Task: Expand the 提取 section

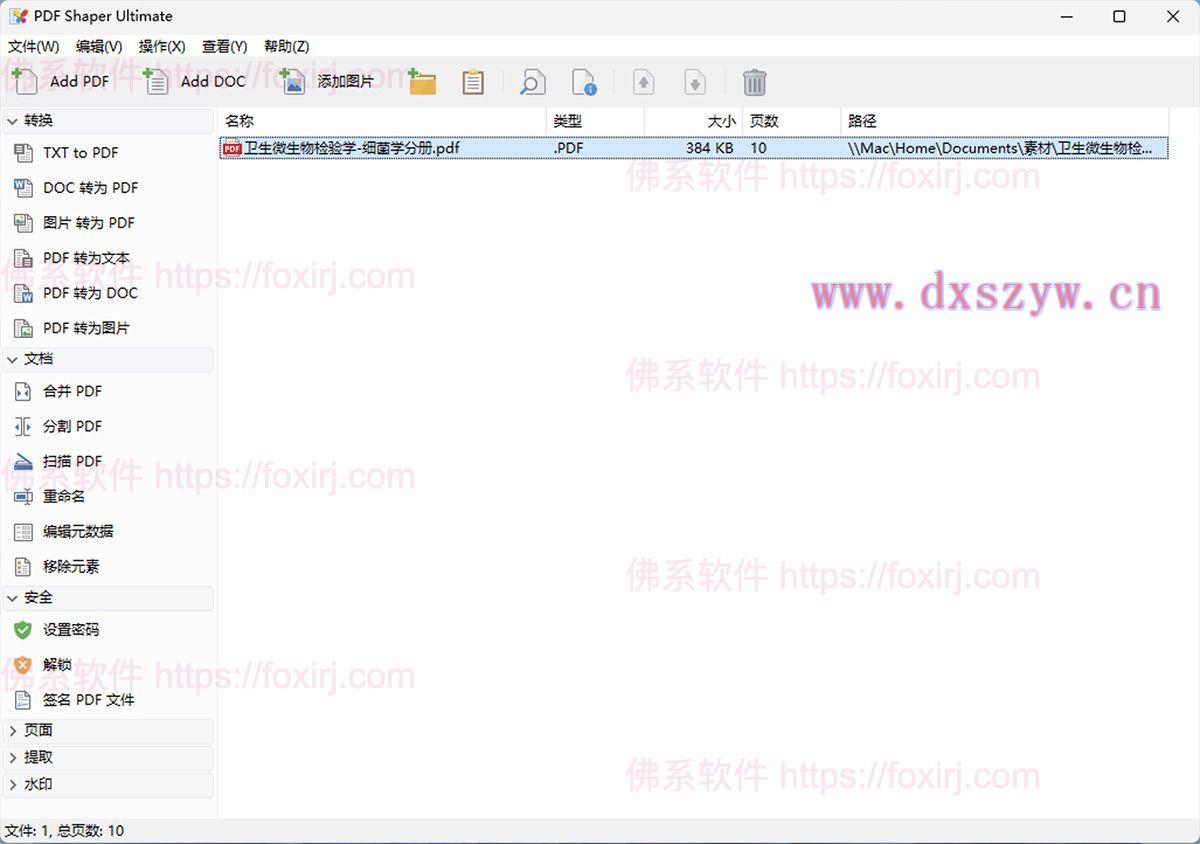Action: (x=108, y=758)
